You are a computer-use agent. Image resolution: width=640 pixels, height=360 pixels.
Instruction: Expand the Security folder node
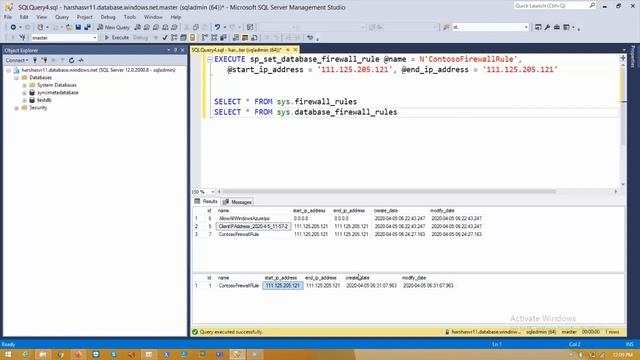point(16,108)
